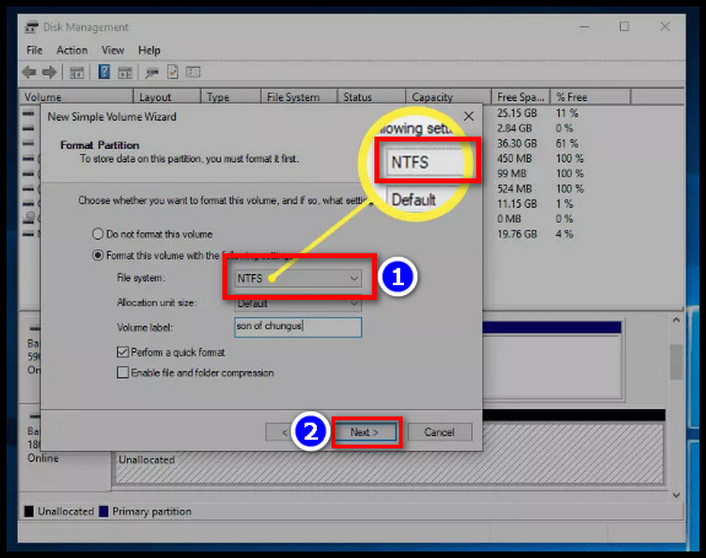This screenshot has height=558, width=706.
Task: Open the Action menu
Action: click(x=72, y=50)
